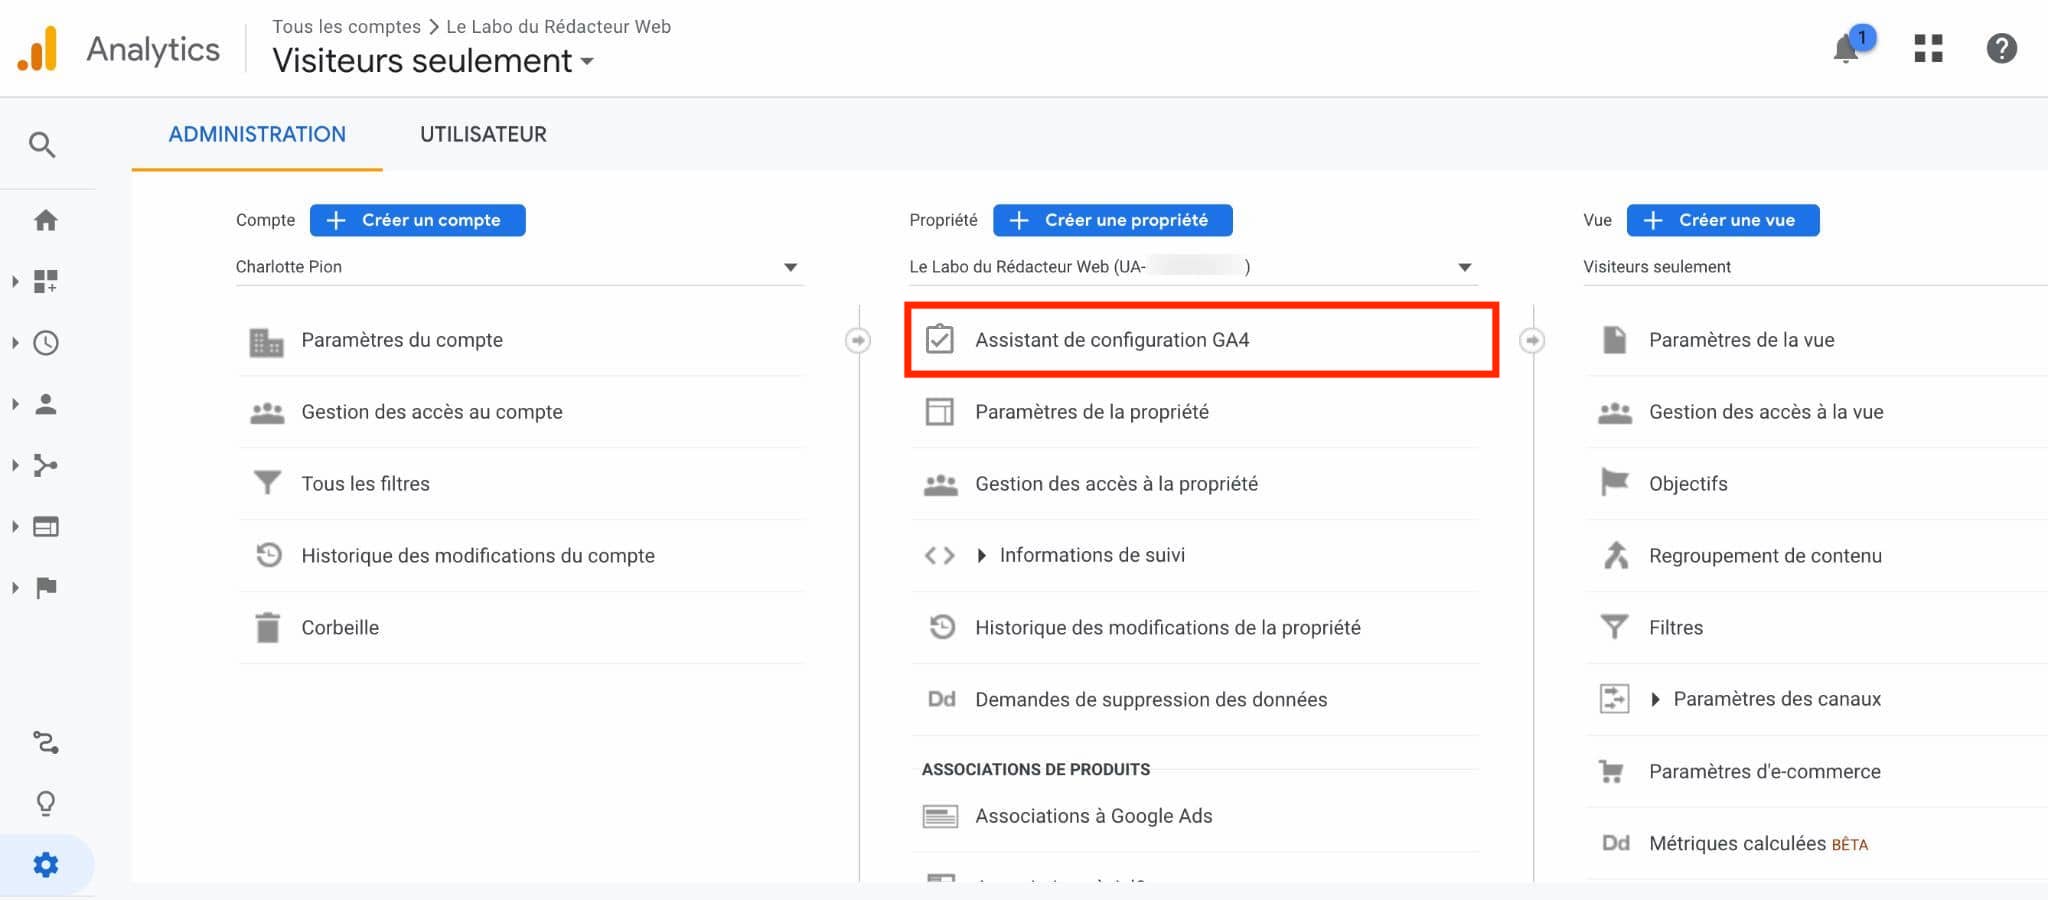Open Customization dashboard icon in sidebar
Viewport: 2048px width, 900px height.
46,282
